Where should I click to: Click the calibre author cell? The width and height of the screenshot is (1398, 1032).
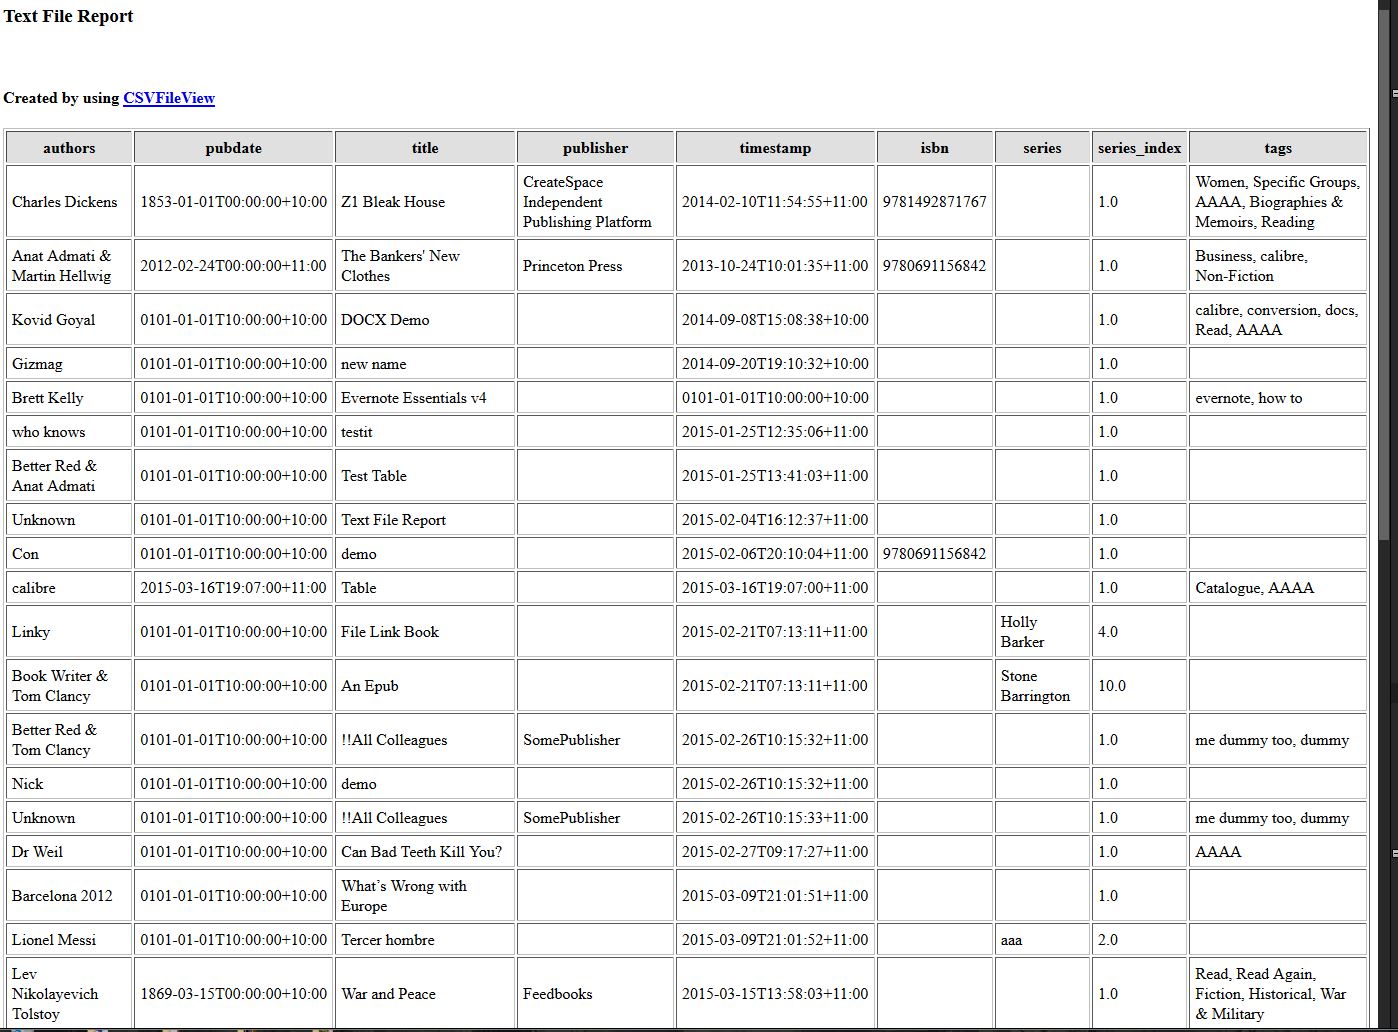69,588
